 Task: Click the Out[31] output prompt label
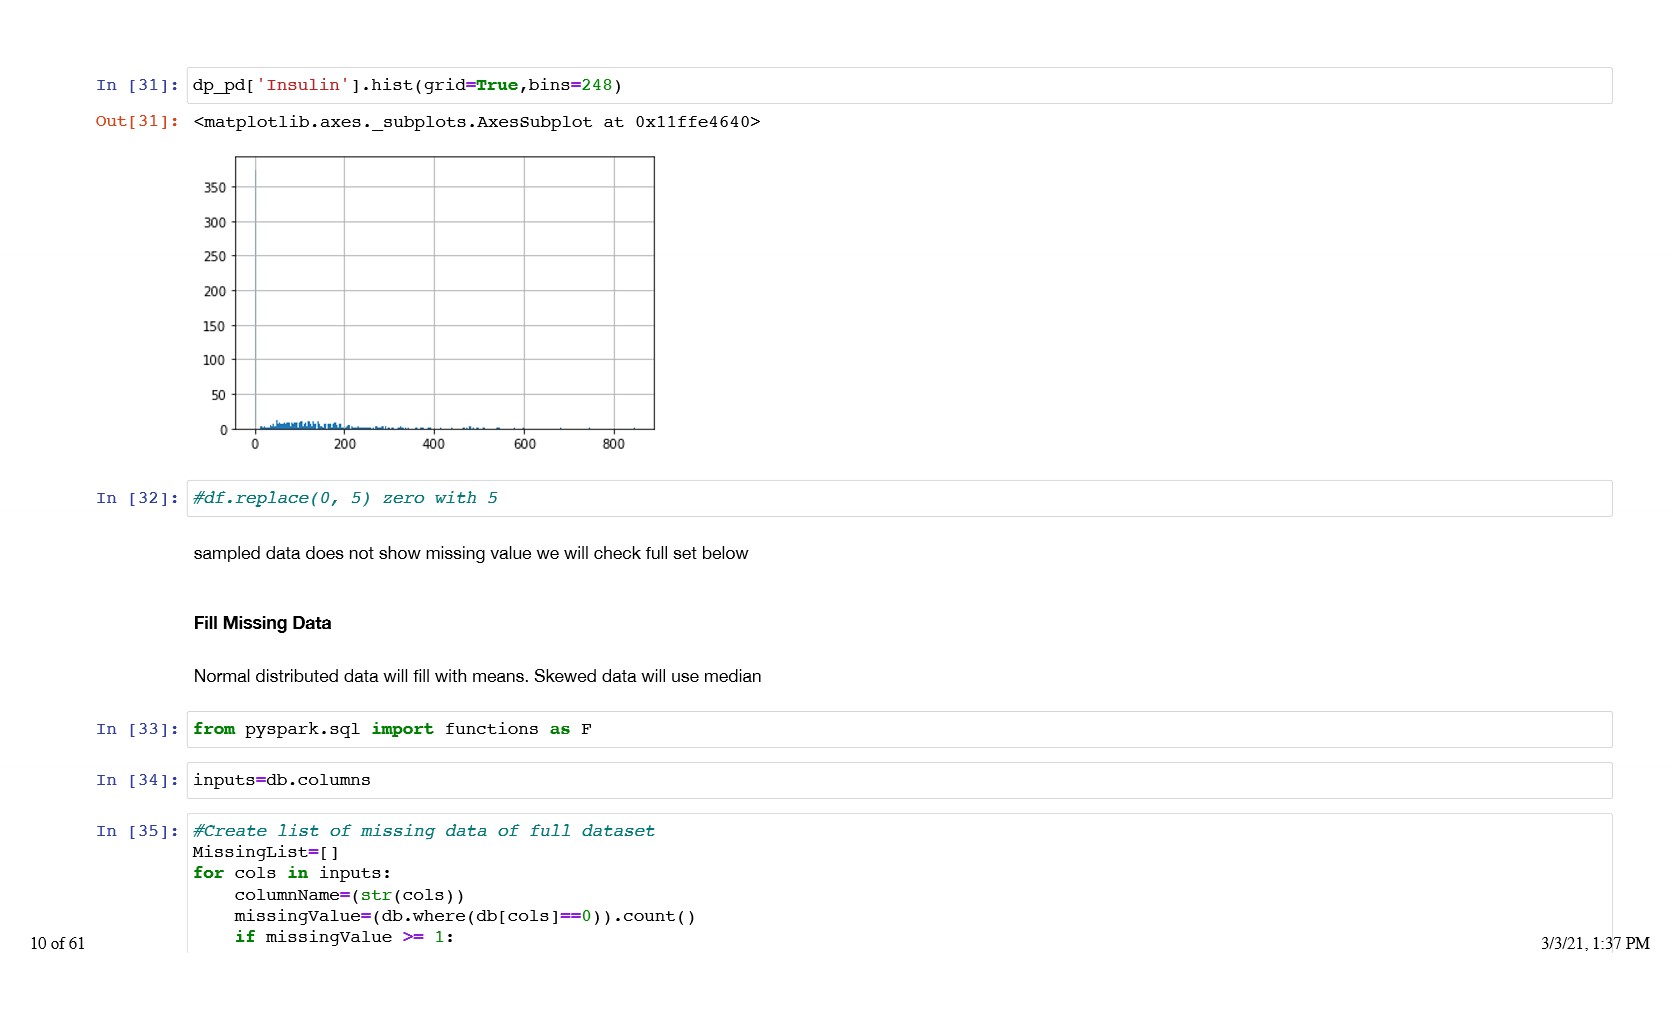click(137, 122)
